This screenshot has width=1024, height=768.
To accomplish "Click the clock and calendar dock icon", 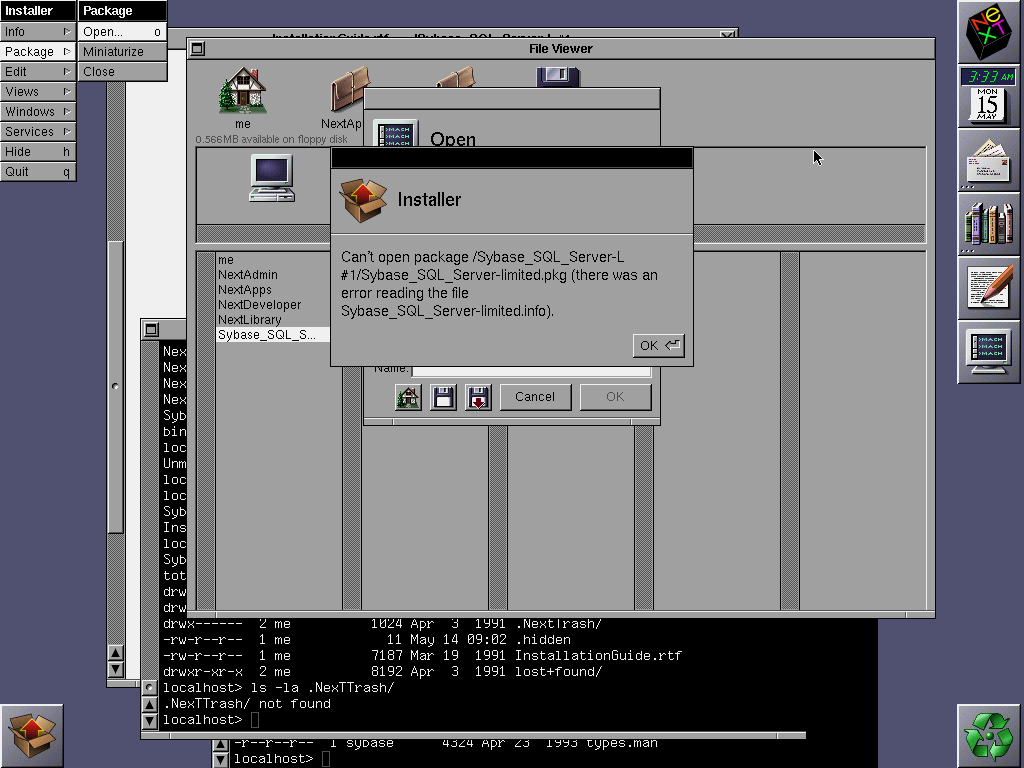I will (989, 96).
